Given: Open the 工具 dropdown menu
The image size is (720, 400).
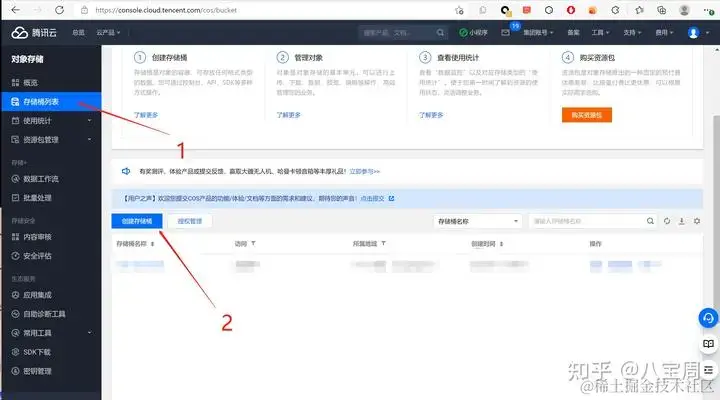Looking at the screenshot, I should (x=600, y=33).
